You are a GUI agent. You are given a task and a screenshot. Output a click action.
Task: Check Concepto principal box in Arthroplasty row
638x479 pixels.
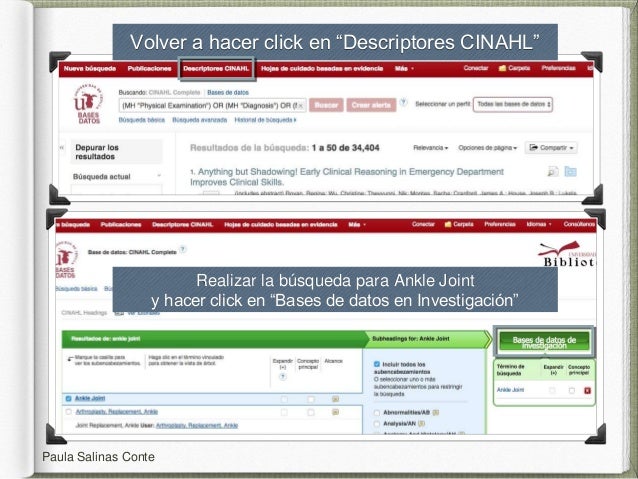[311, 412]
